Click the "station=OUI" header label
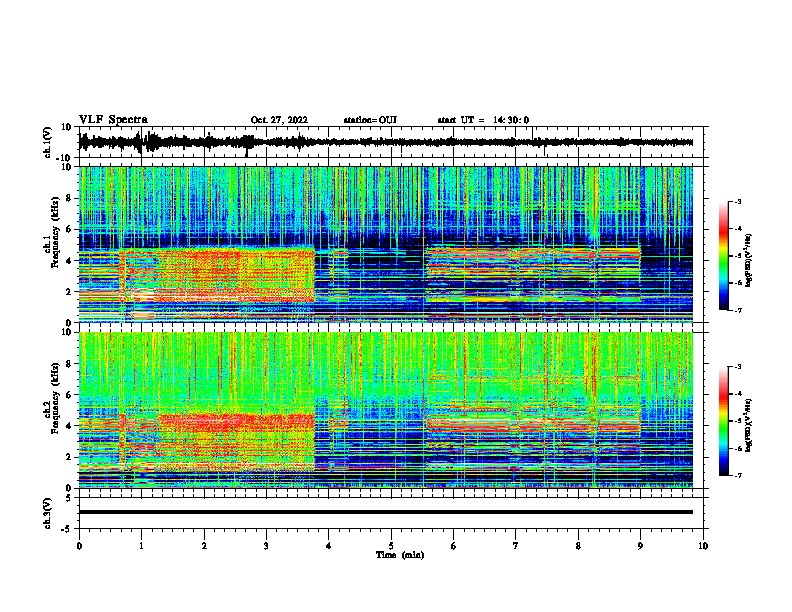Image resolution: width=792 pixels, height=612 pixels. (x=370, y=120)
